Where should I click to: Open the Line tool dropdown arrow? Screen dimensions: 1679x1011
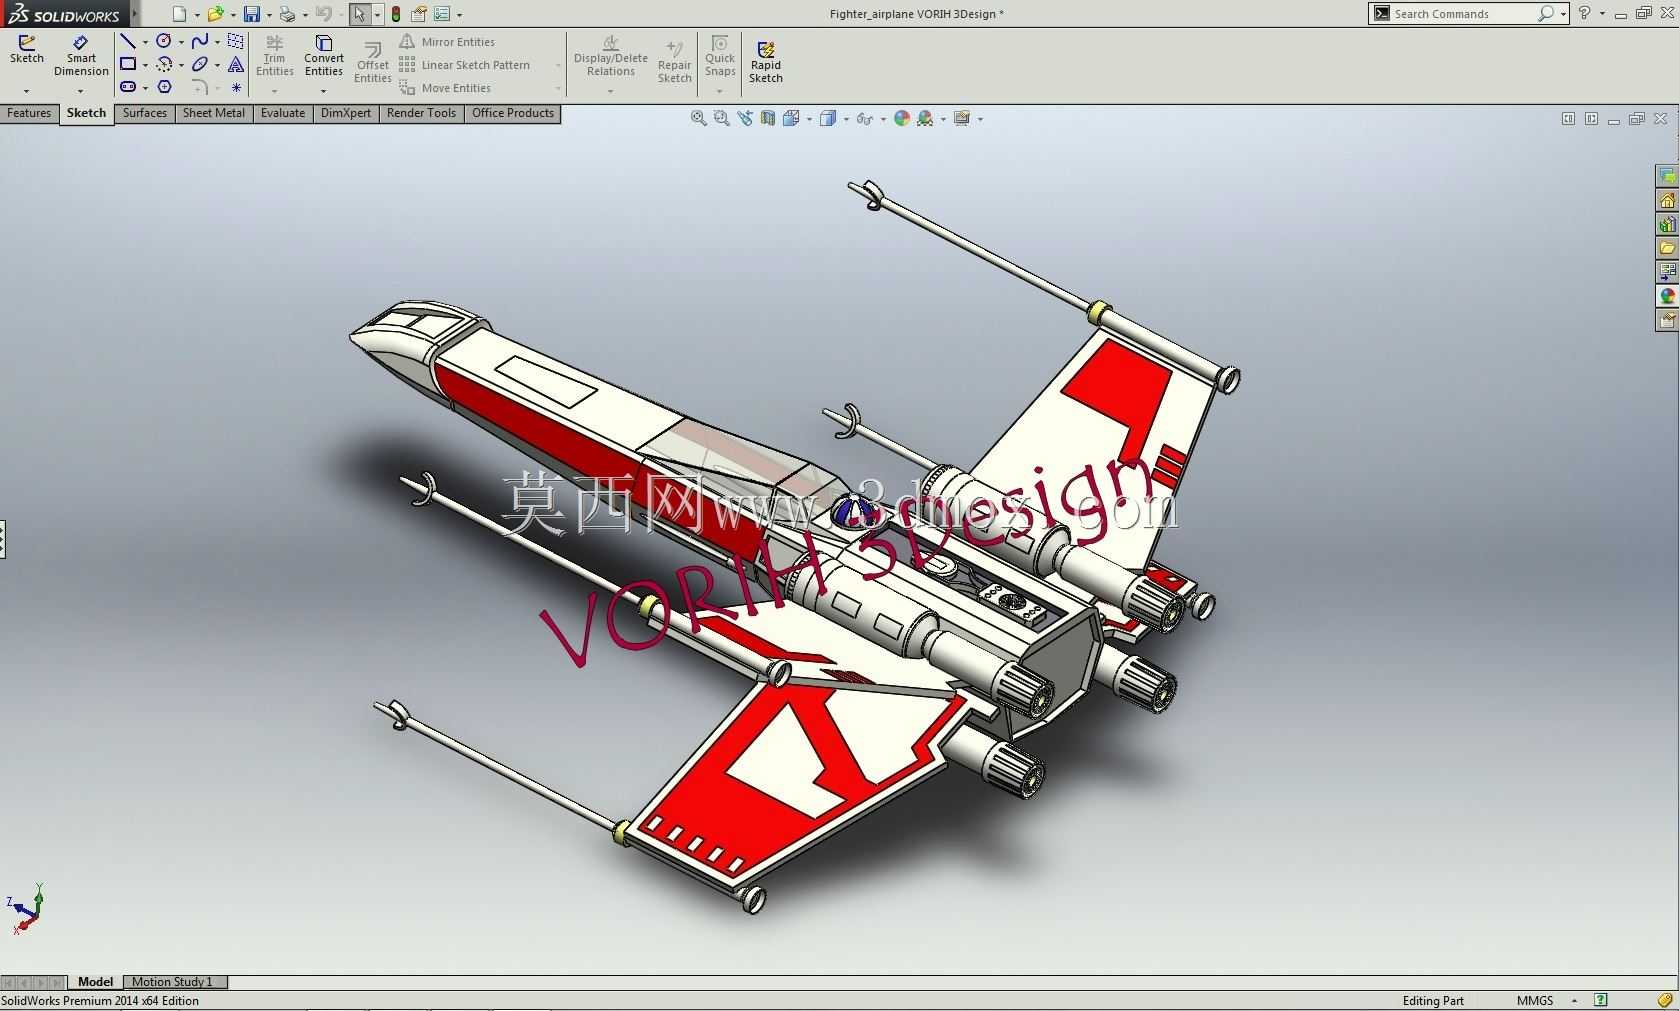pos(145,42)
